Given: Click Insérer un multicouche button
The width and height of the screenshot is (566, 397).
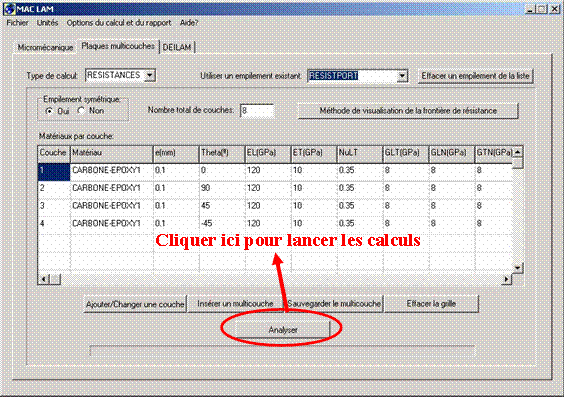Looking at the screenshot, I should pyautogui.click(x=235, y=304).
